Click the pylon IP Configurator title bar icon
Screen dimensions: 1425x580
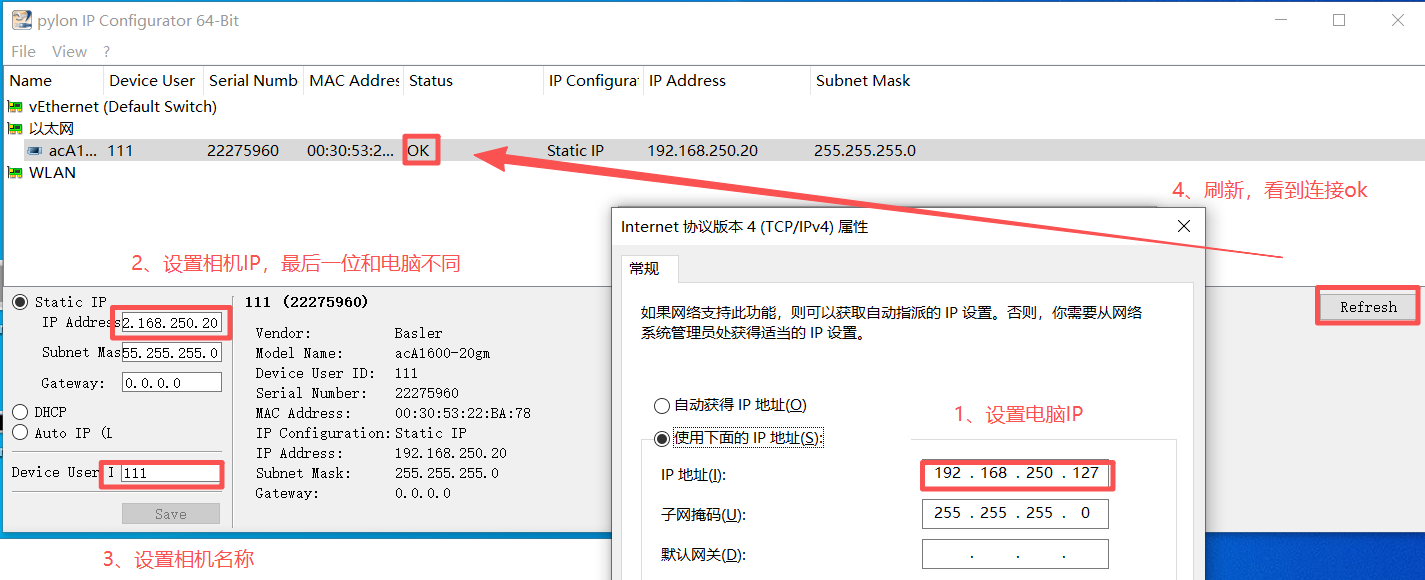[x=22, y=18]
